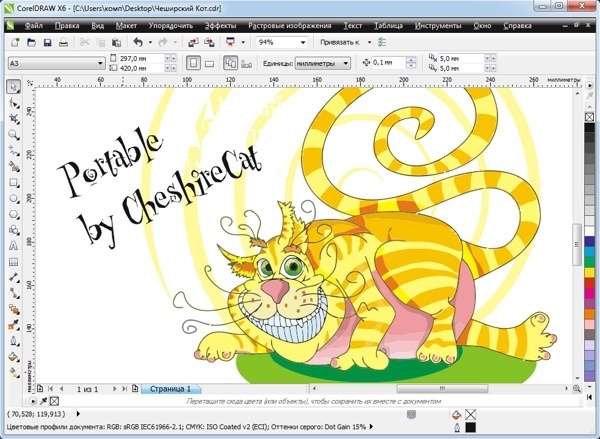The height and width of the screenshot is (439, 600).
Task: Click the Print icon in toolbar
Action: pyautogui.click(x=63, y=43)
